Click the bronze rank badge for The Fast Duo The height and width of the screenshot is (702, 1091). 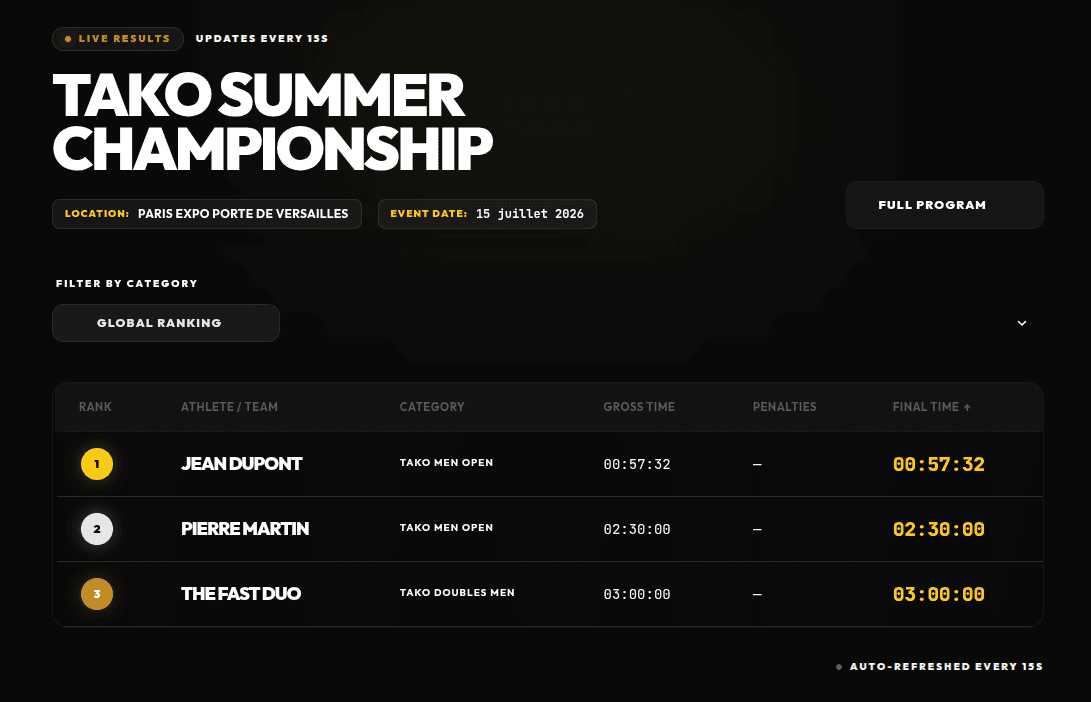point(97,593)
